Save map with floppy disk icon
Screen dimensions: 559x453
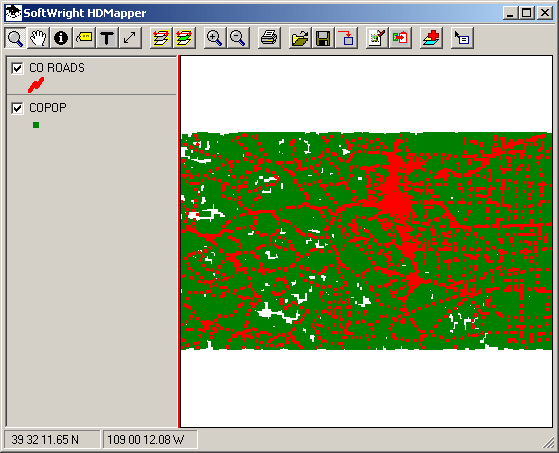coord(323,38)
